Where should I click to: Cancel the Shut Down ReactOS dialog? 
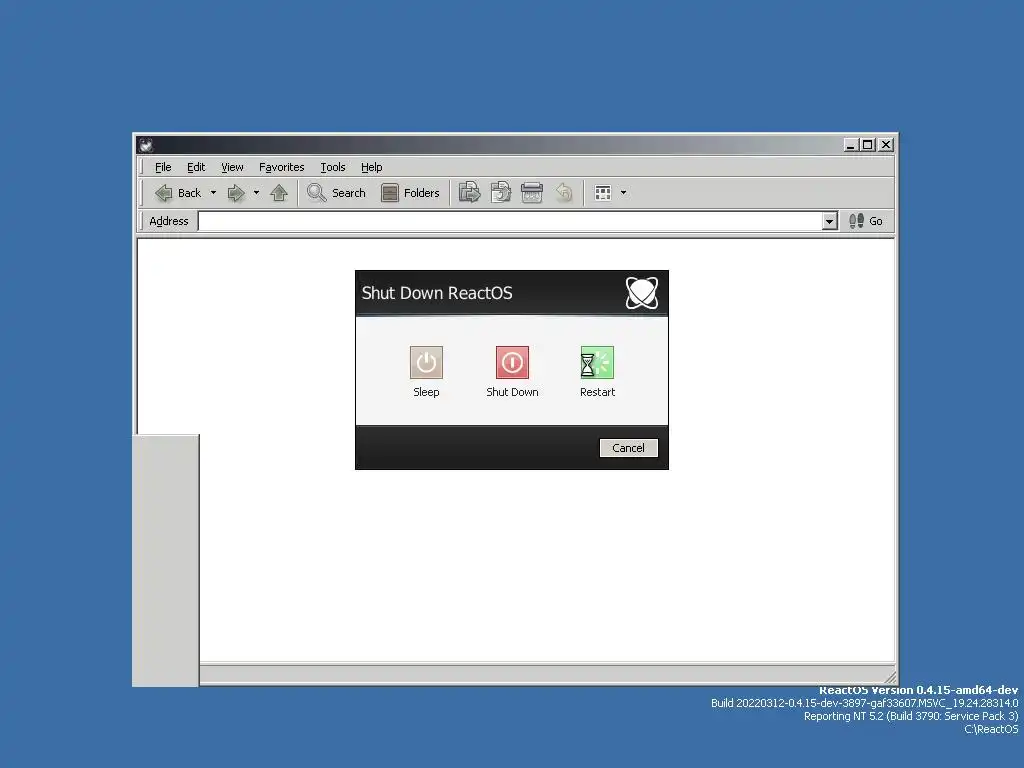pyautogui.click(x=628, y=448)
